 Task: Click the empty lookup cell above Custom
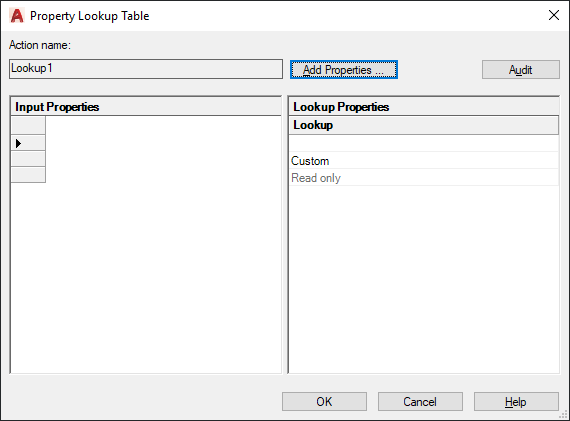point(424,143)
